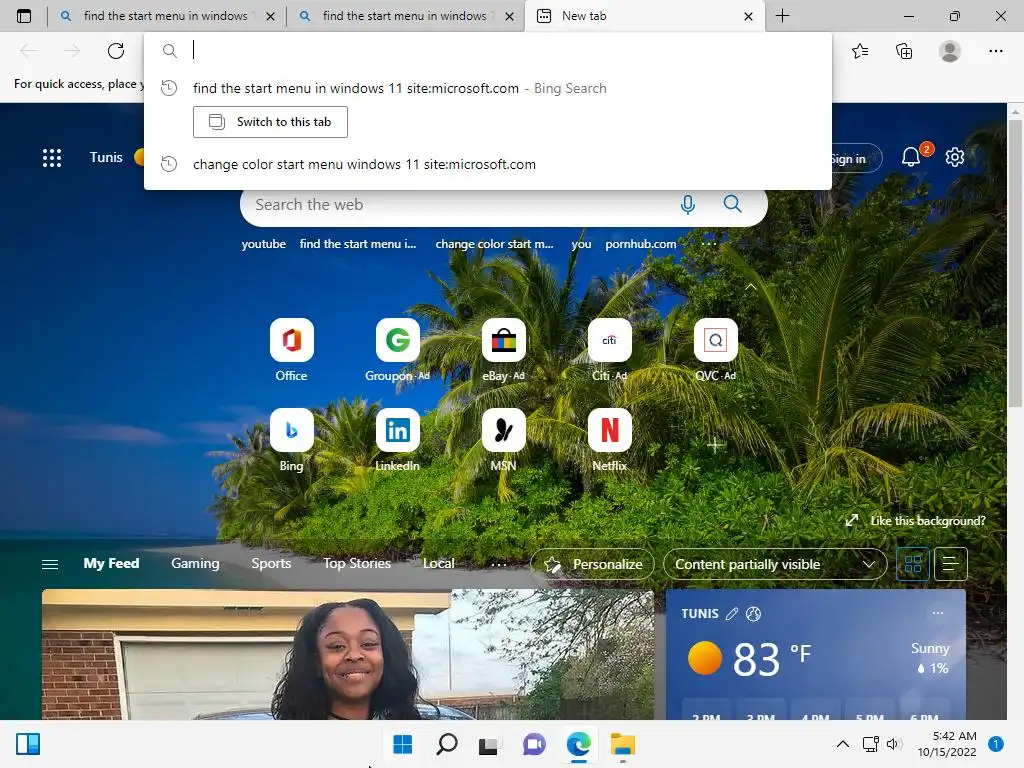1024x768 pixels.
Task: Refresh the page with the reload icon
Action: click(116, 50)
